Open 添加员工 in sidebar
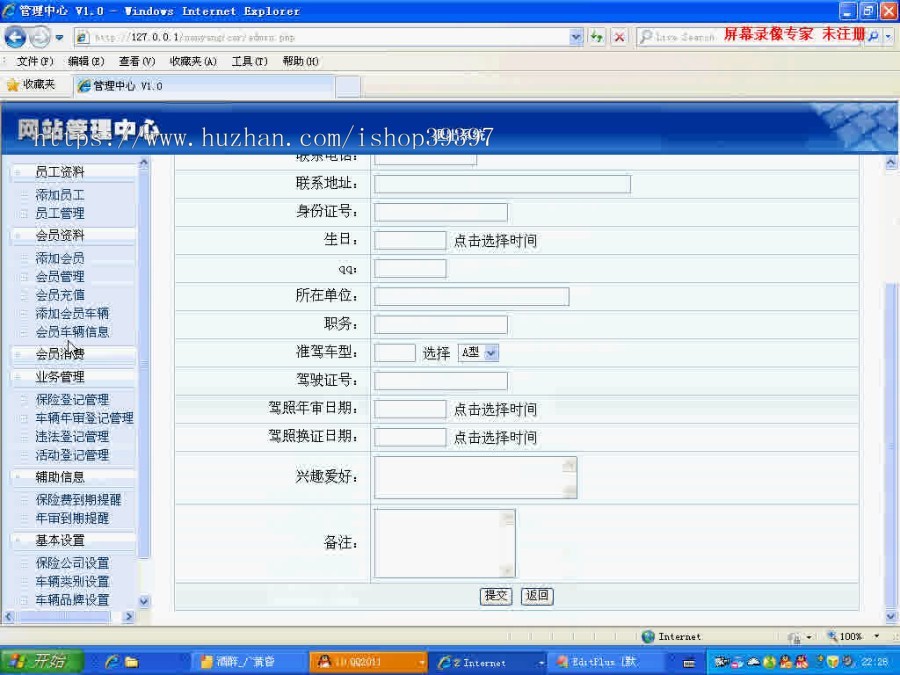The image size is (900, 675). (60, 195)
